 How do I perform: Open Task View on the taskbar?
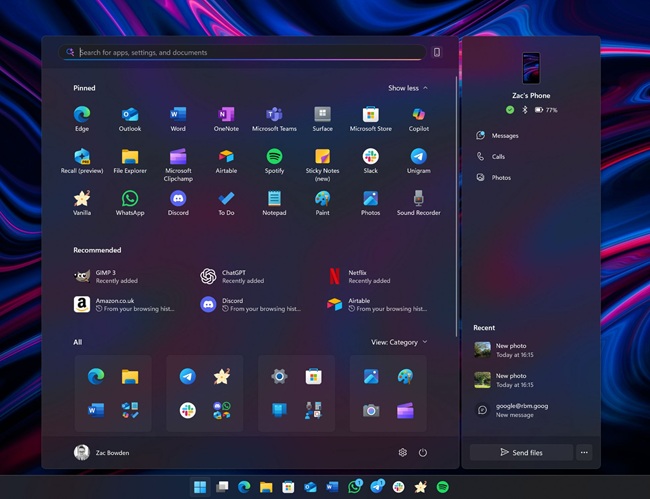222,487
